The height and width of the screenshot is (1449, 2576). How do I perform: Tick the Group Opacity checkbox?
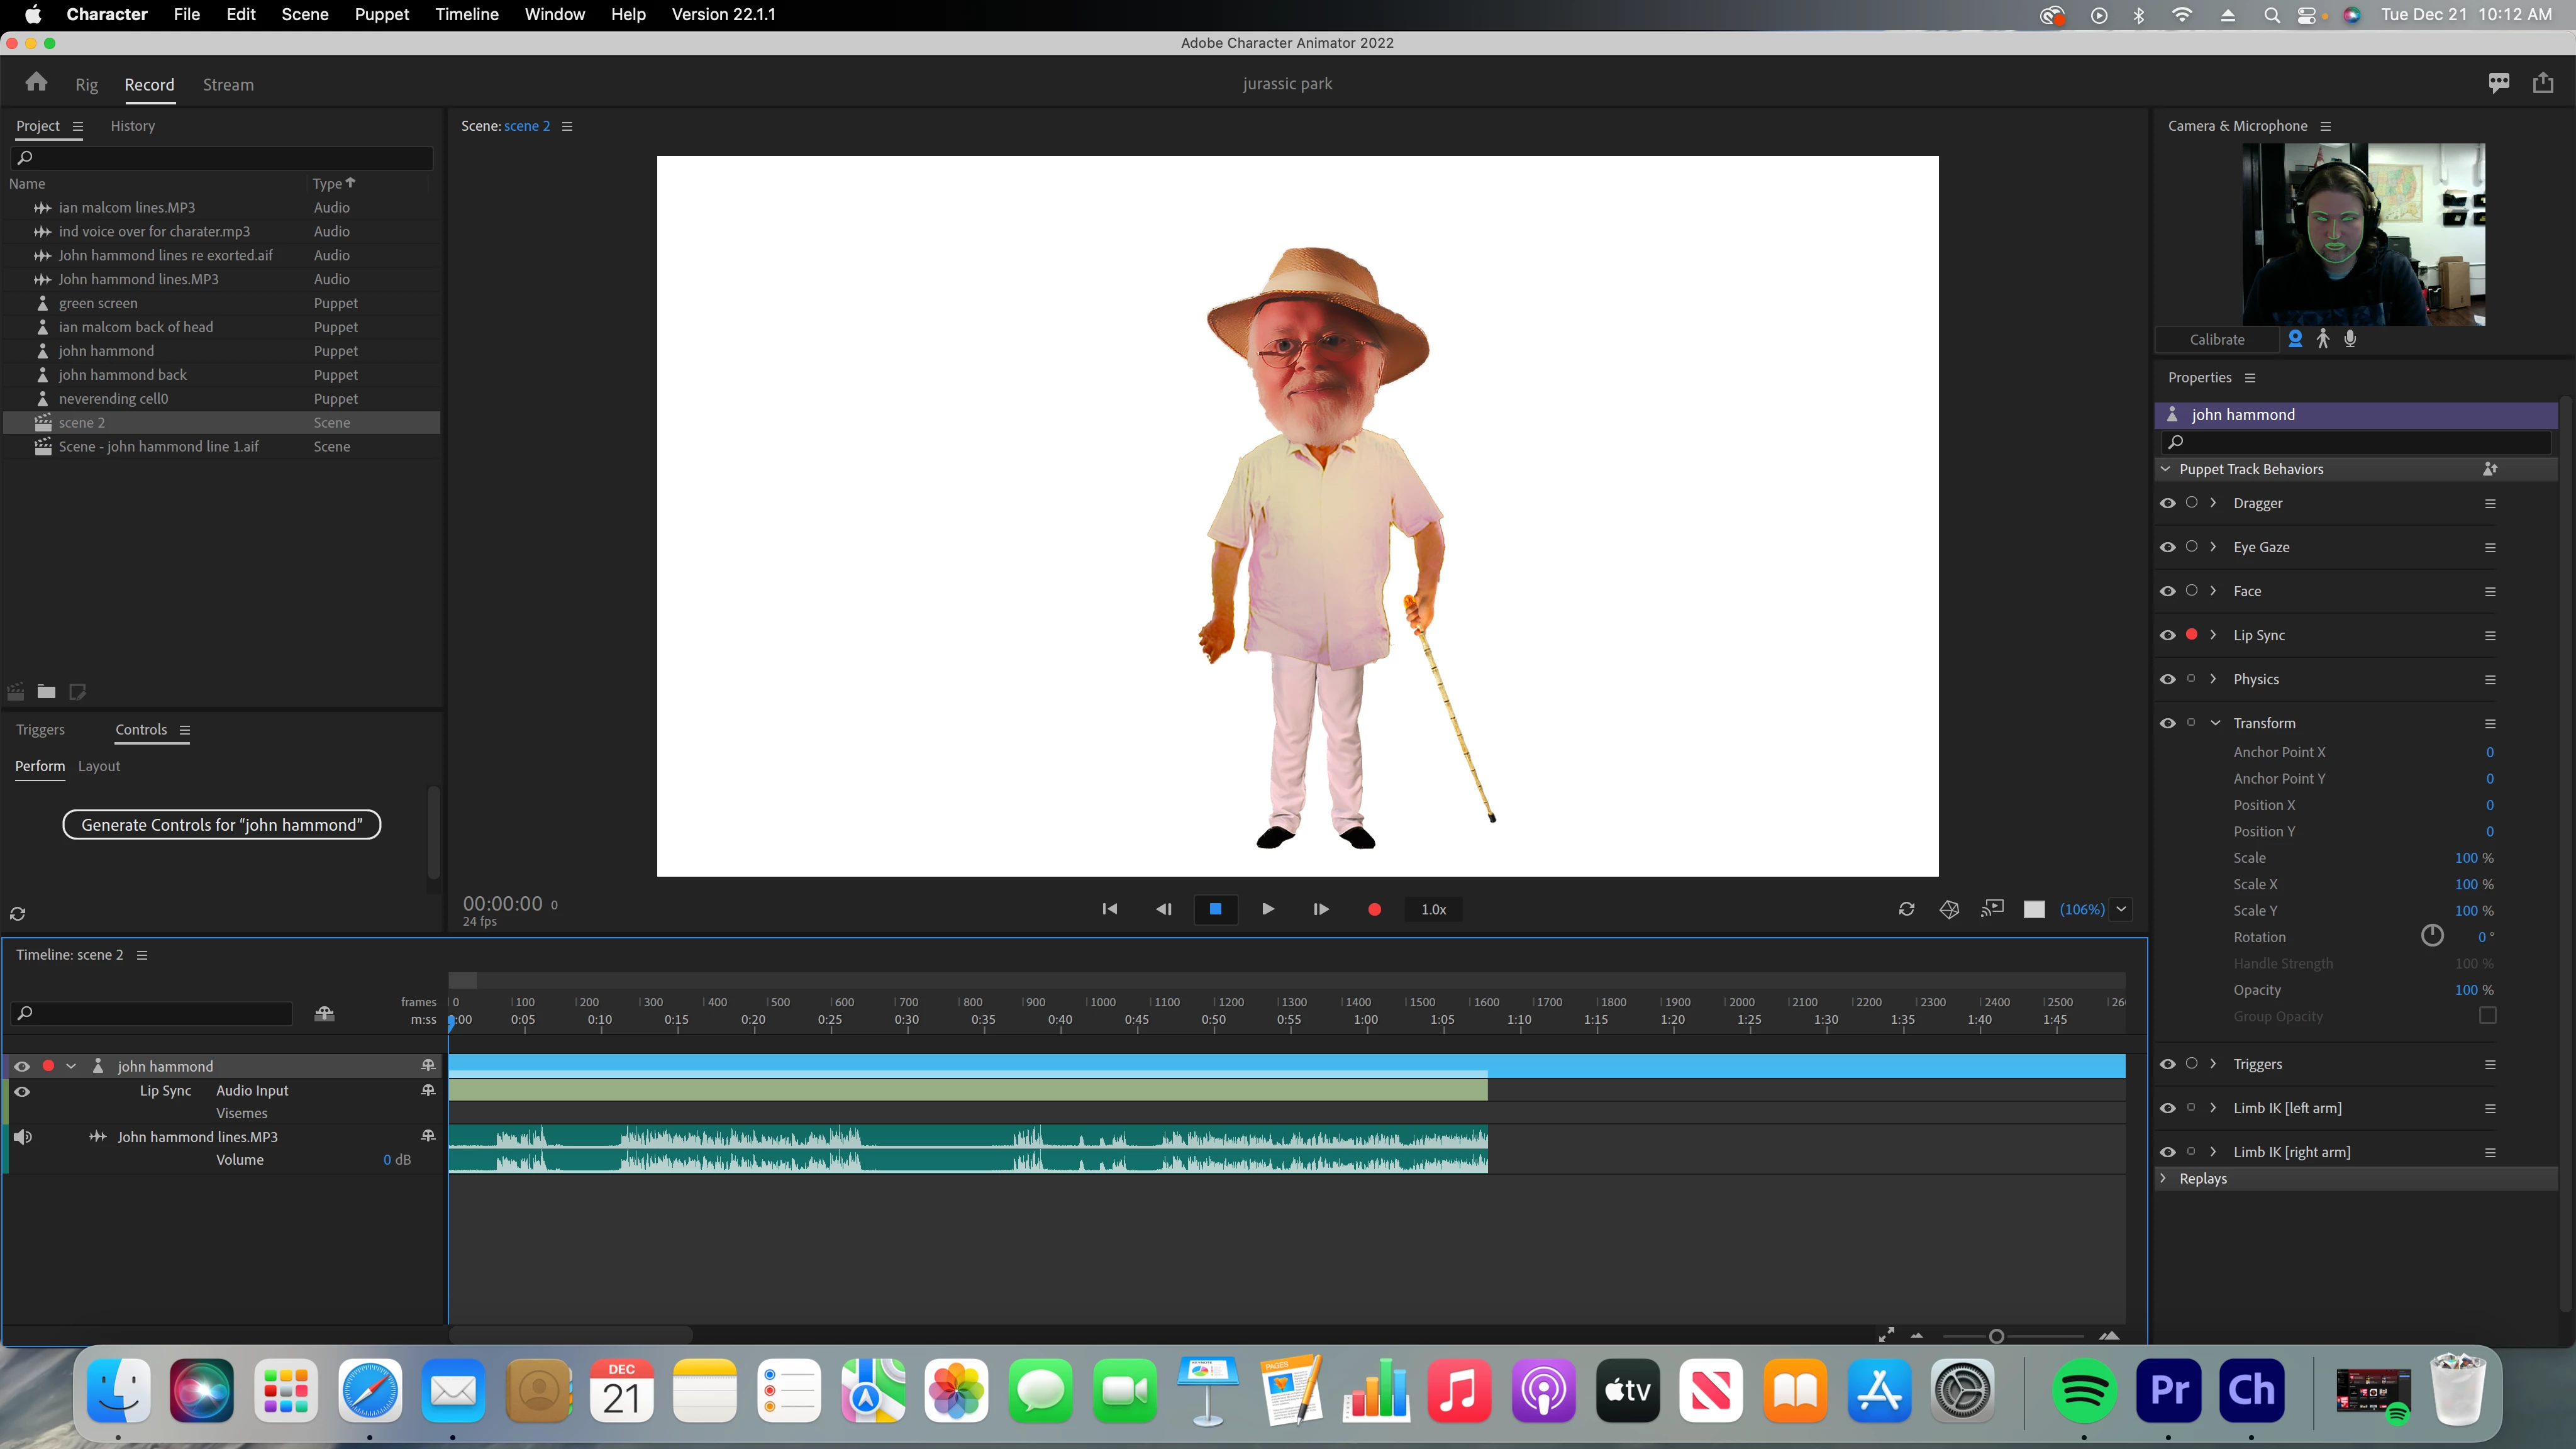[x=2488, y=1015]
